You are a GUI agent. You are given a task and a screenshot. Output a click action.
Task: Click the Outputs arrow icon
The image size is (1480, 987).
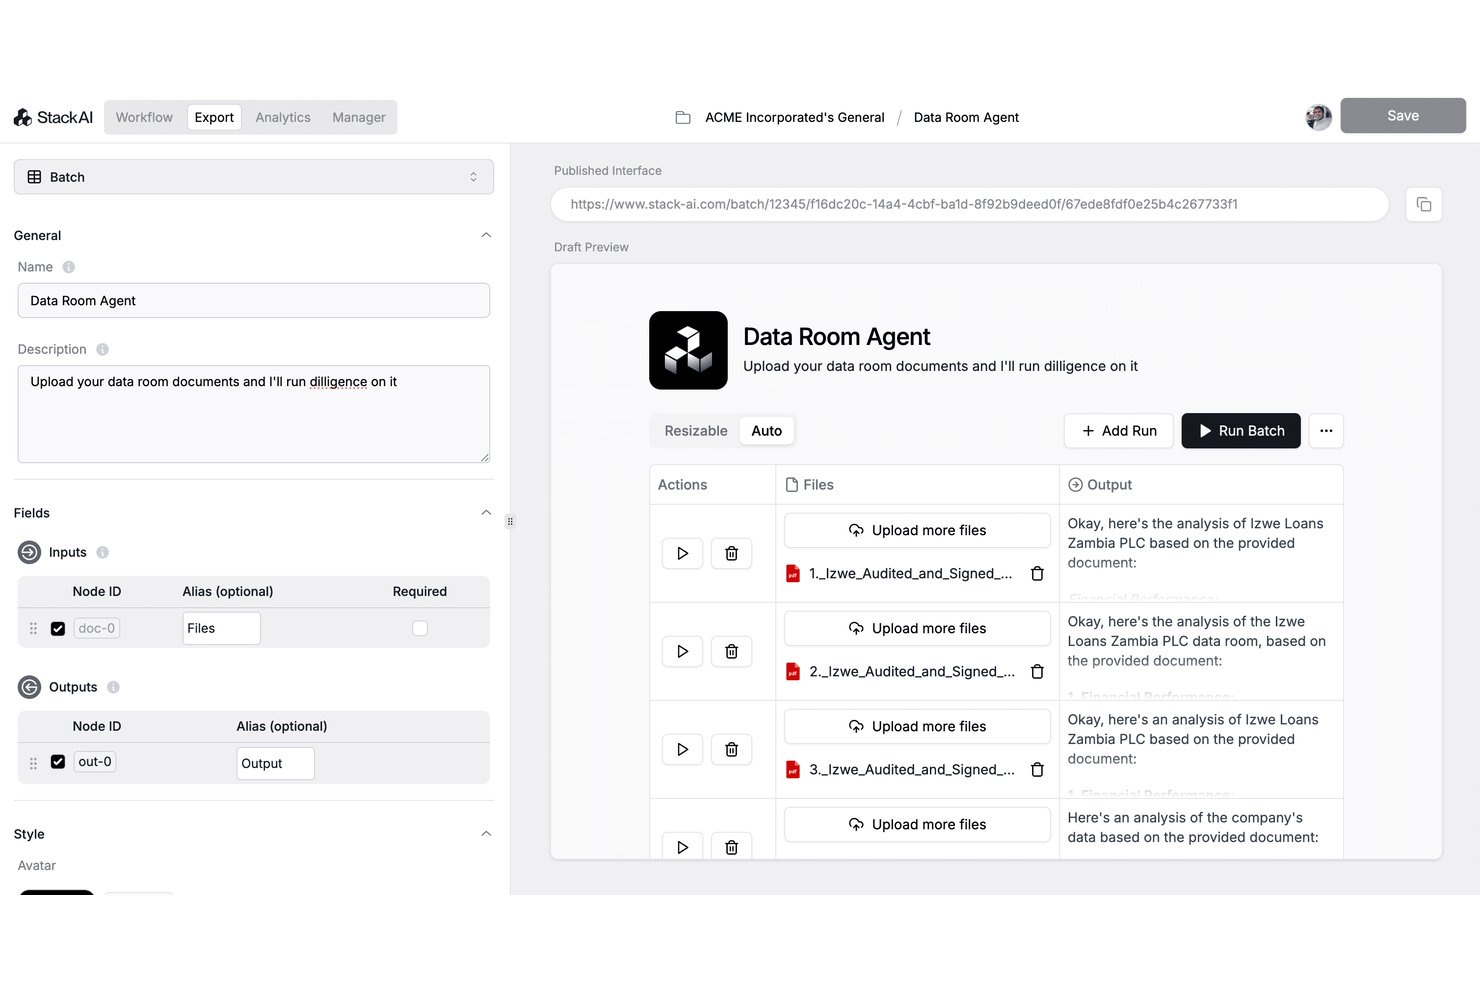click(30, 687)
